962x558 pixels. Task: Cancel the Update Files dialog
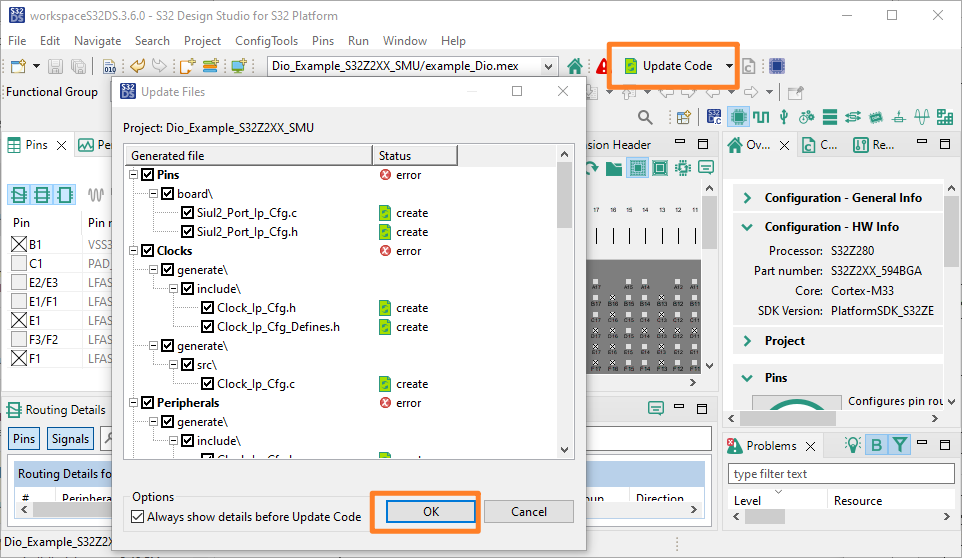pos(529,511)
